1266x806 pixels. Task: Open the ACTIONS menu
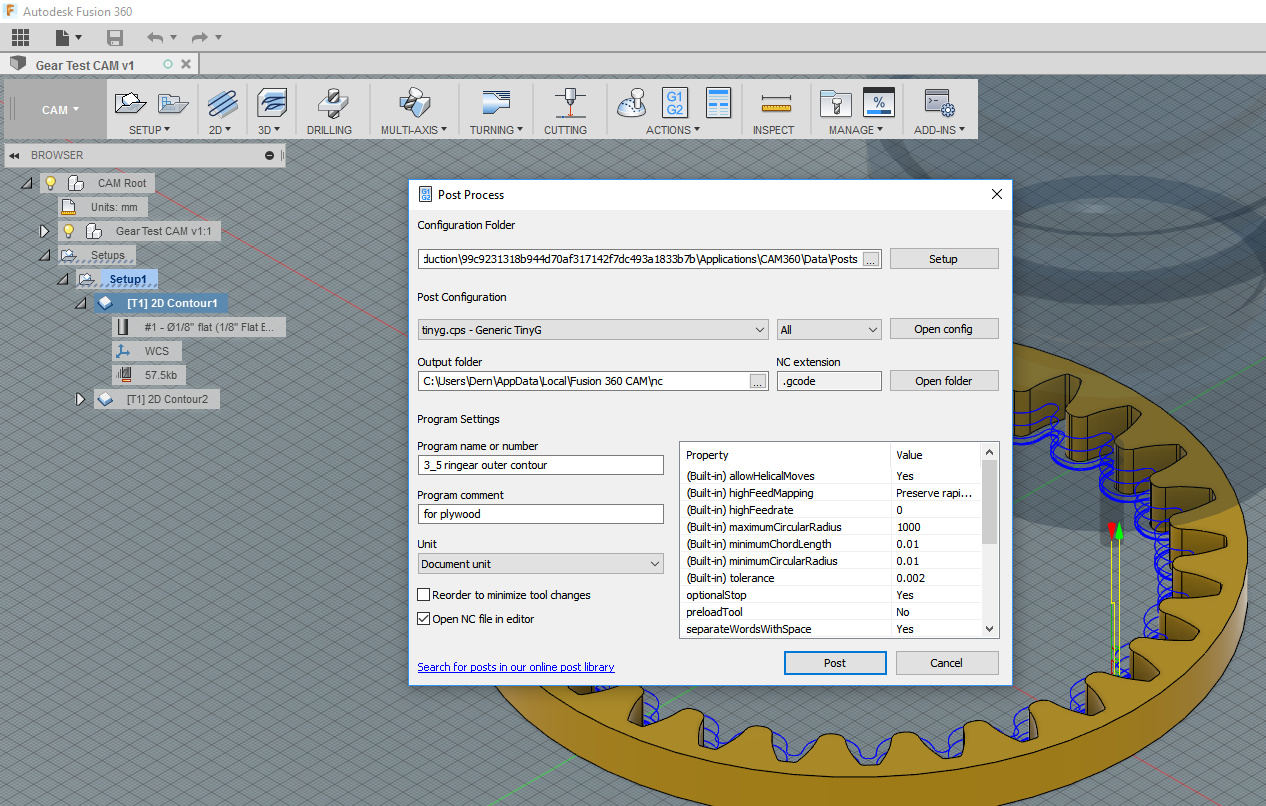pos(673,130)
